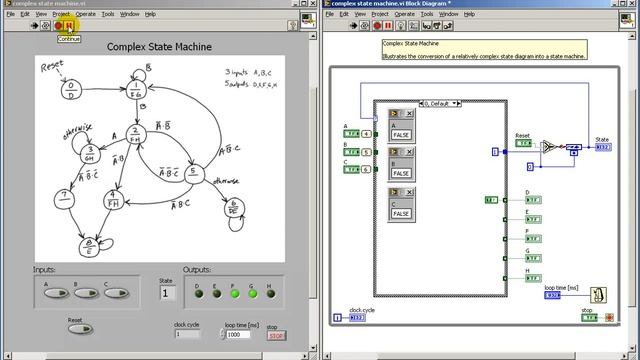
Task: Click the clock cycle indicator field
Action: (187, 334)
